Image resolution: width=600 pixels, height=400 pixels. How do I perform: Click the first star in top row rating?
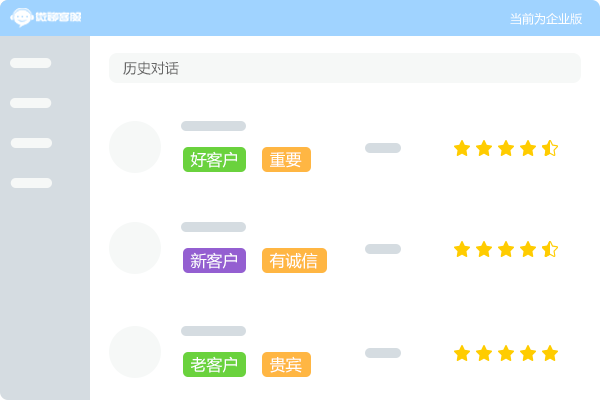[462, 148]
